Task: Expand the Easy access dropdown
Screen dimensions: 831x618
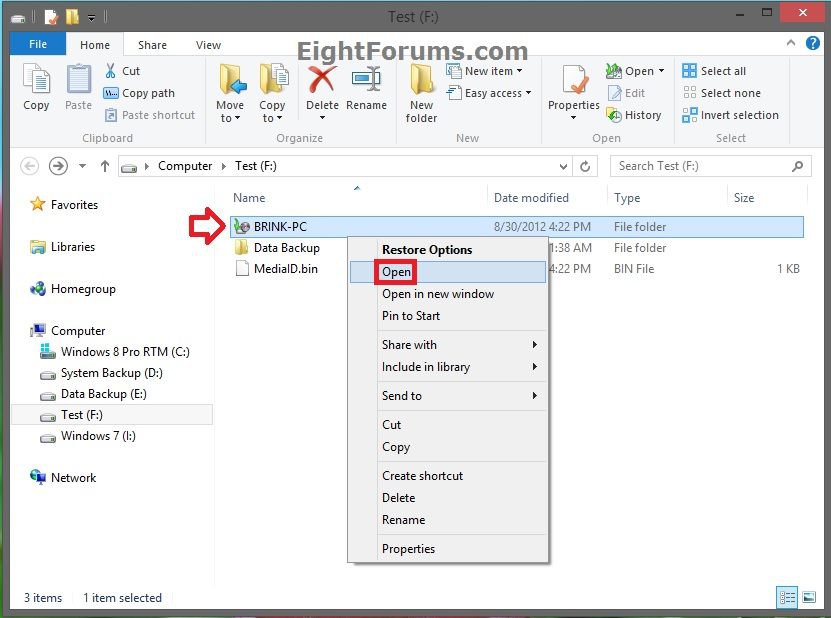Action: [528, 93]
